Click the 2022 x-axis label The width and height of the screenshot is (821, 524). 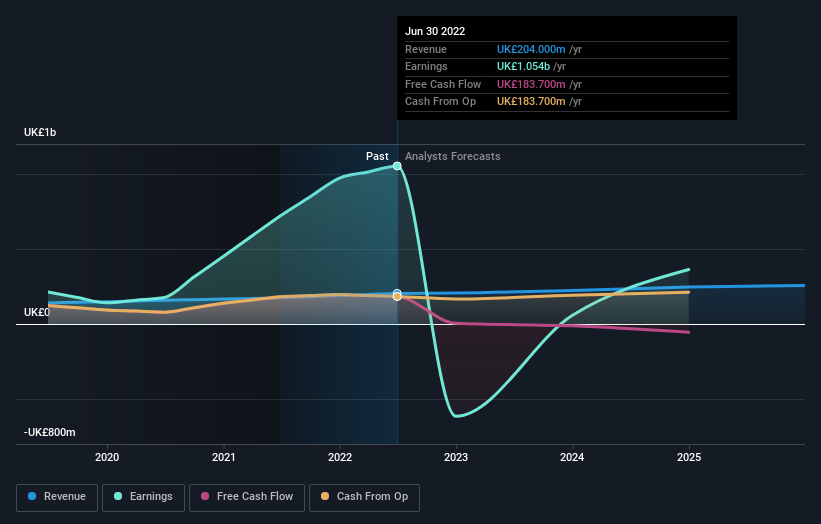pyautogui.click(x=340, y=458)
